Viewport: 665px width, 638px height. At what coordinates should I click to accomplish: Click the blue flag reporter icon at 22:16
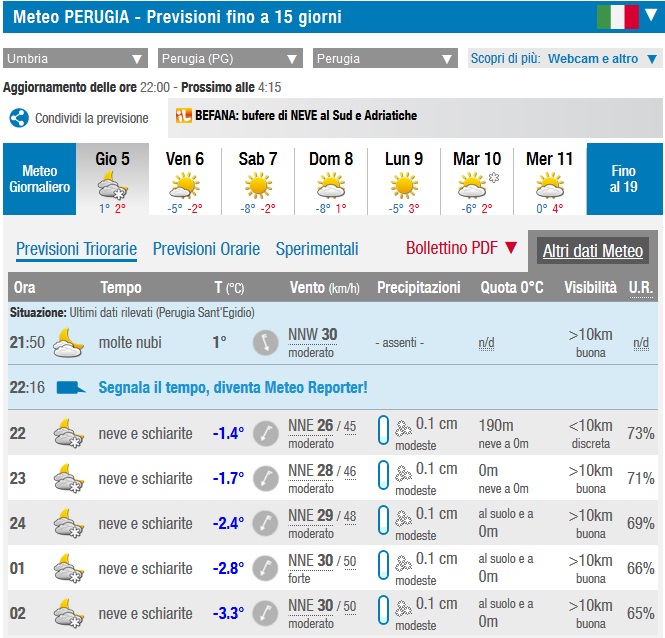pyautogui.click(x=71, y=387)
